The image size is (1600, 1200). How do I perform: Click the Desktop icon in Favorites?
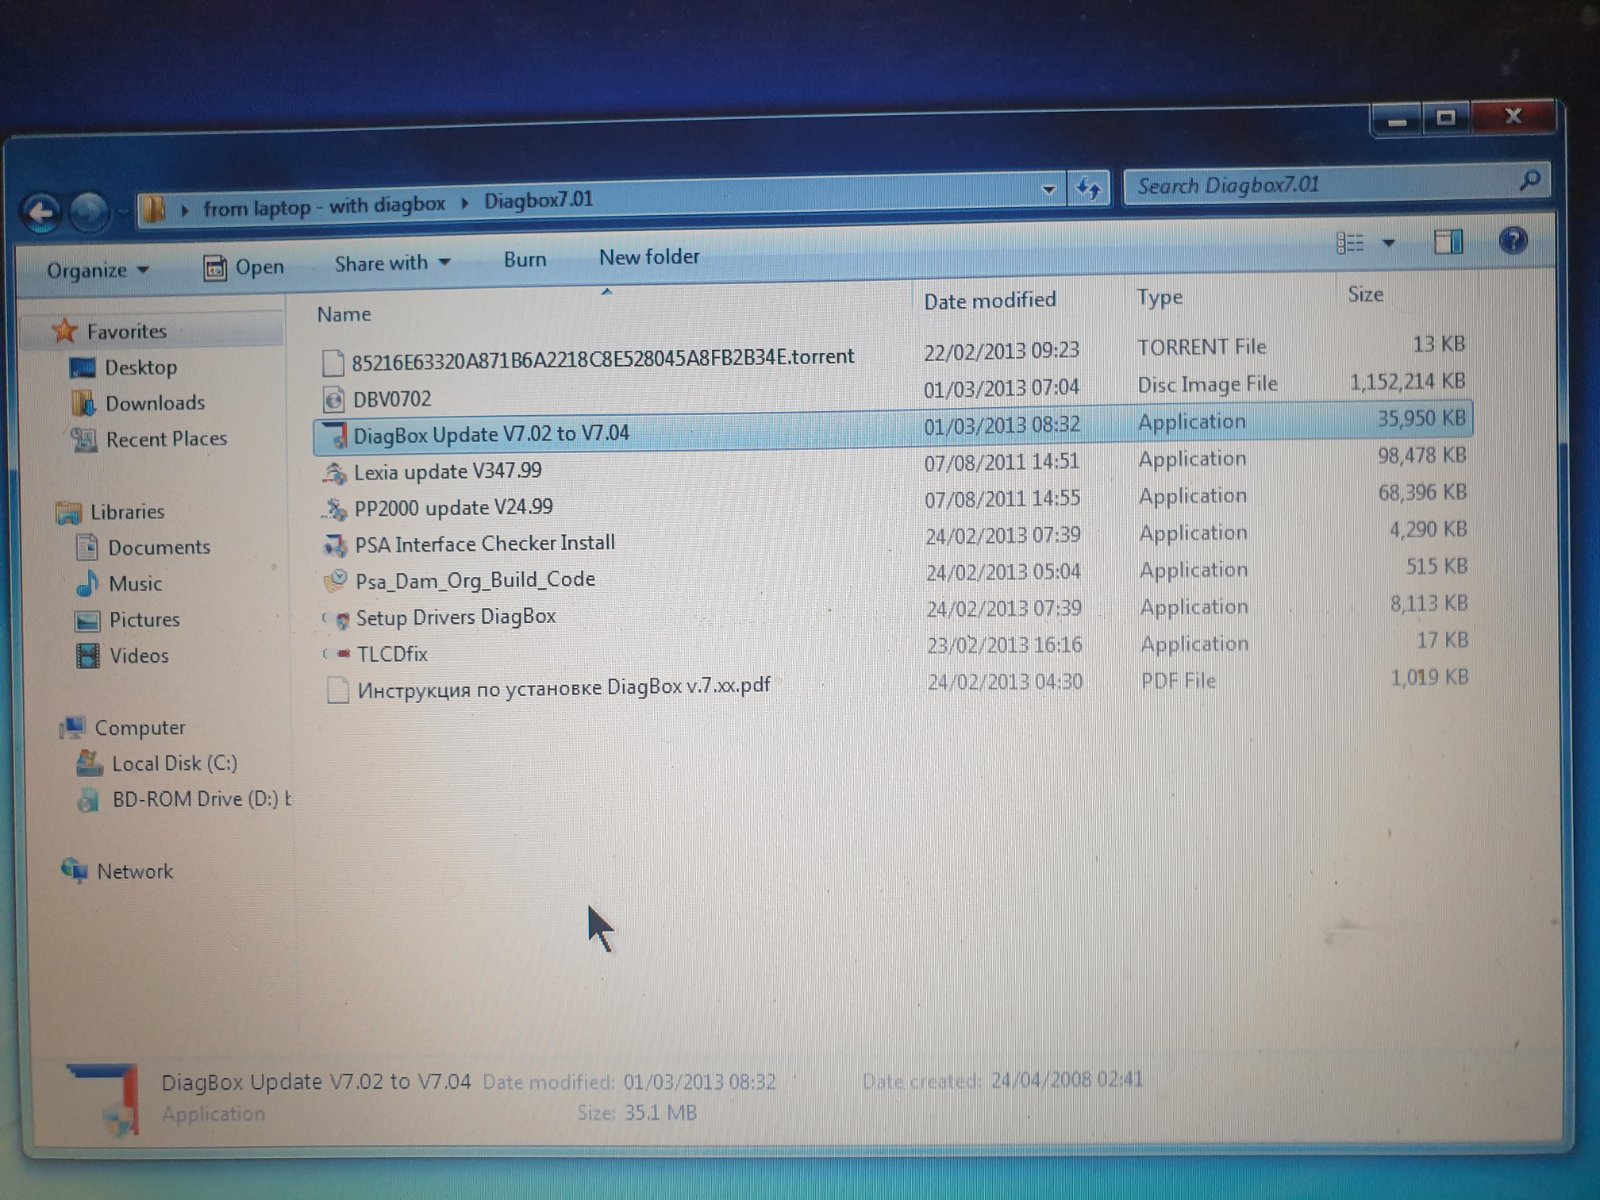83,368
